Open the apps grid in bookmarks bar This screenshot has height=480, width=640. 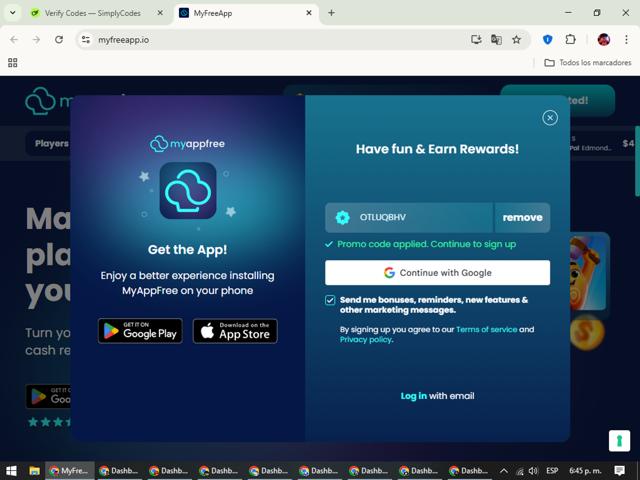[x=13, y=62]
